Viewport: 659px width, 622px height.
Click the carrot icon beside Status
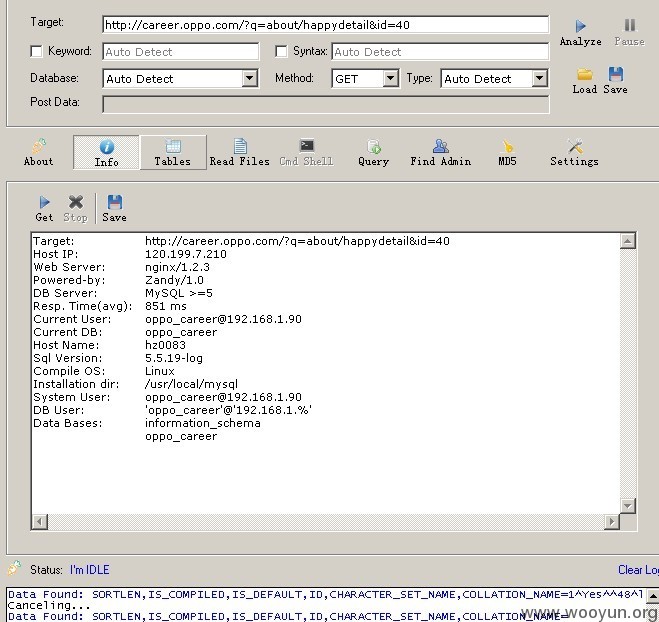pos(14,568)
